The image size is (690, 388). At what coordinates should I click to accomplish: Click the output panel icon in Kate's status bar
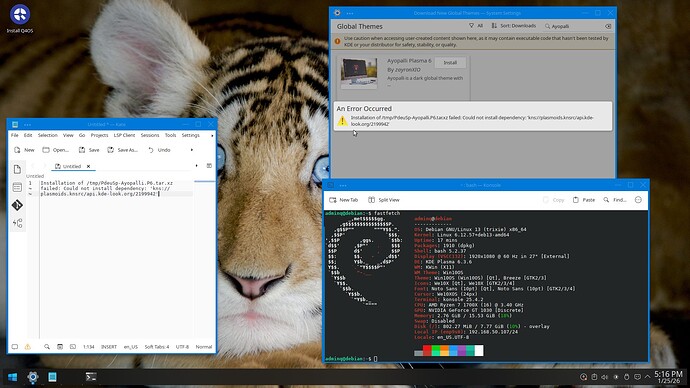(15, 347)
